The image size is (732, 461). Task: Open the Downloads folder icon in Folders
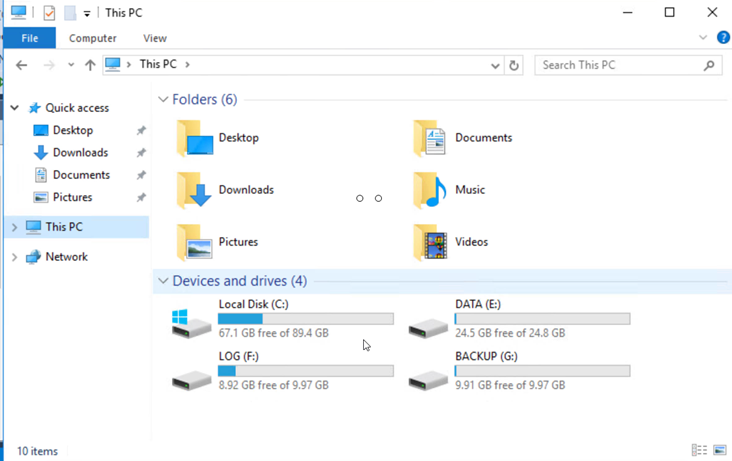point(195,190)
